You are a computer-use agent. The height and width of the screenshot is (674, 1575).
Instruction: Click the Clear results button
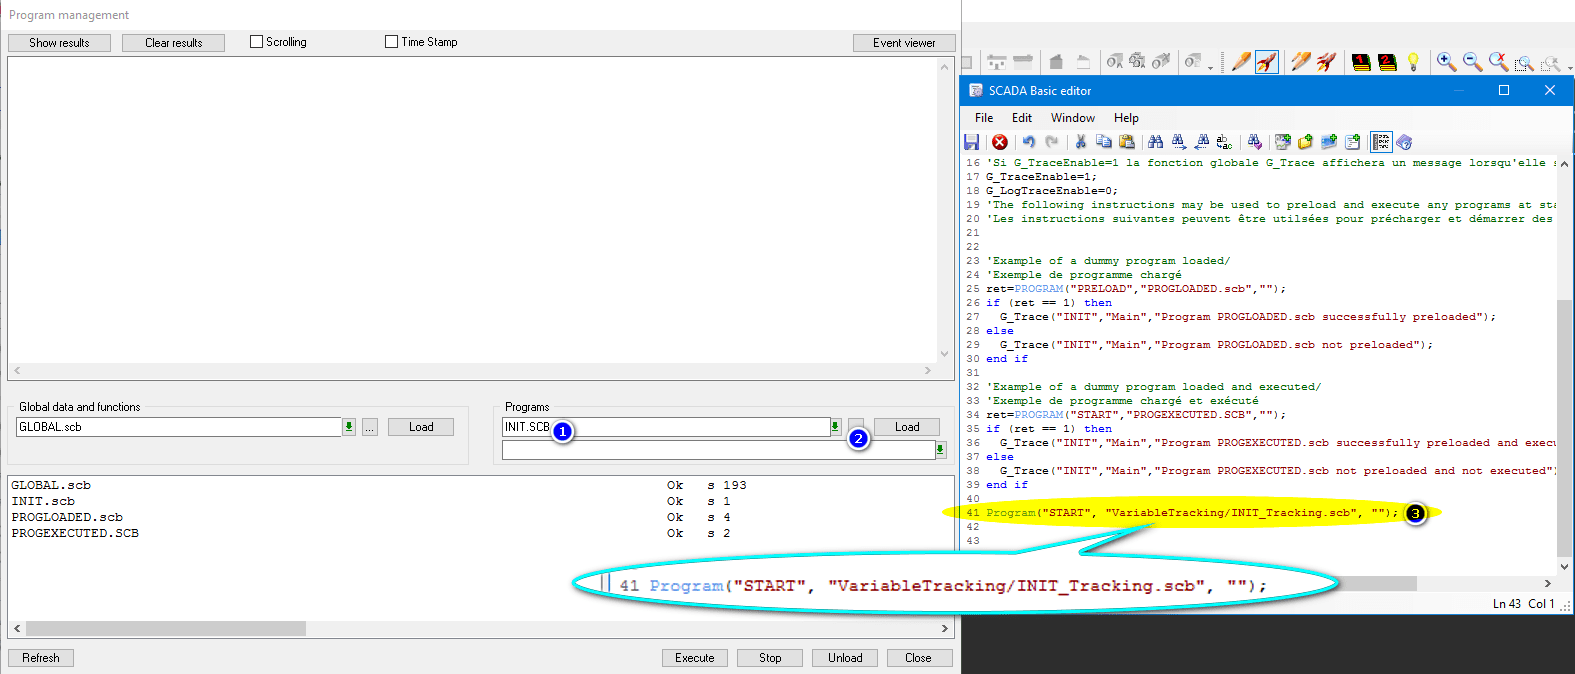click(x=173, y=43)
